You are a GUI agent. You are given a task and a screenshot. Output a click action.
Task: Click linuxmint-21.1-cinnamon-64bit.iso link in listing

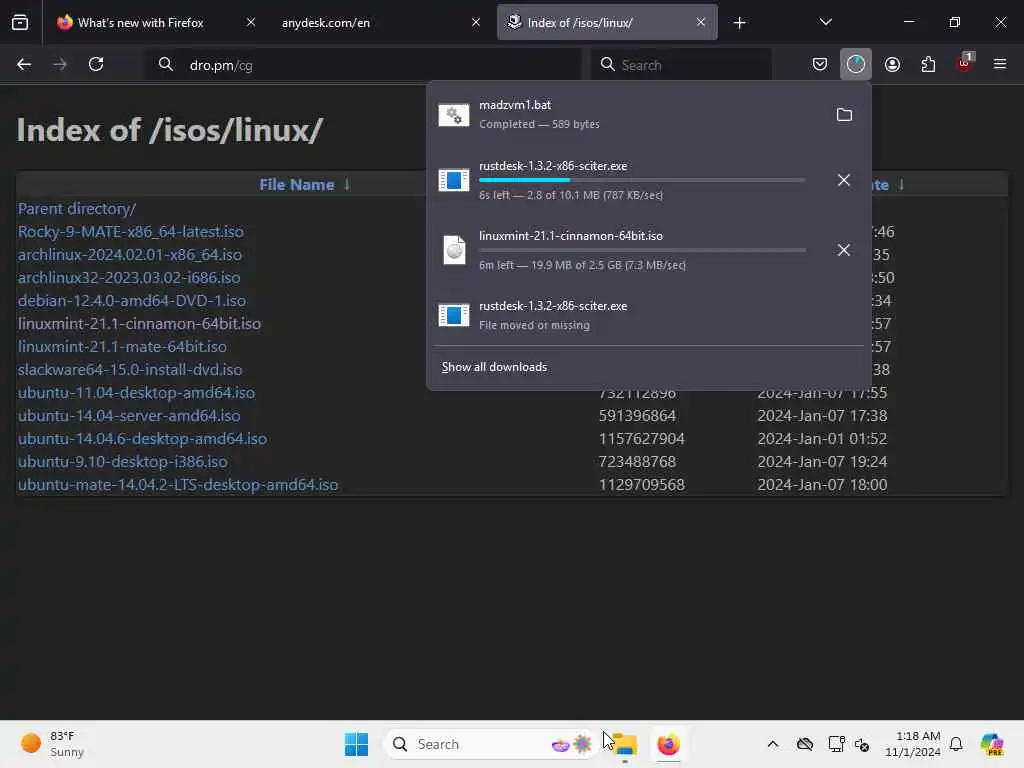pos(139,324)
